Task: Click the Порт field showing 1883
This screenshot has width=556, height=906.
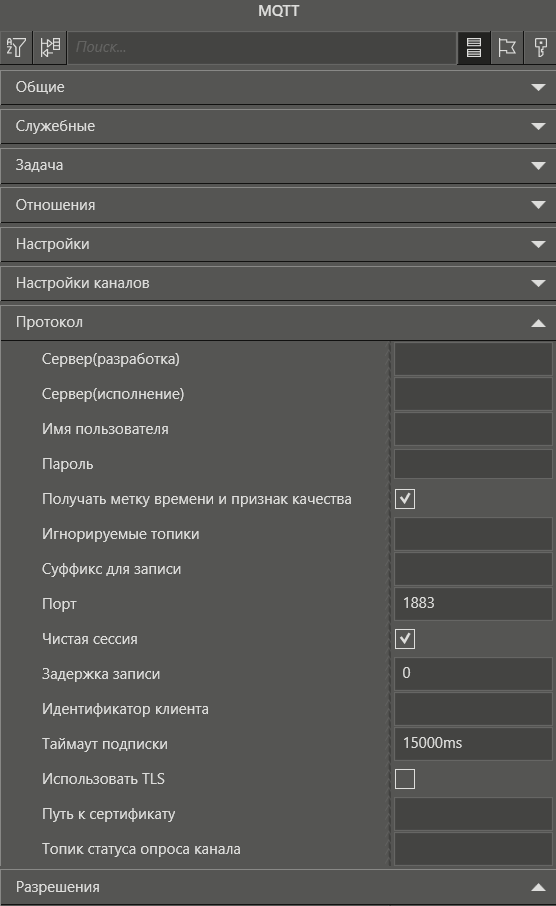Action: tap(473, 604)
